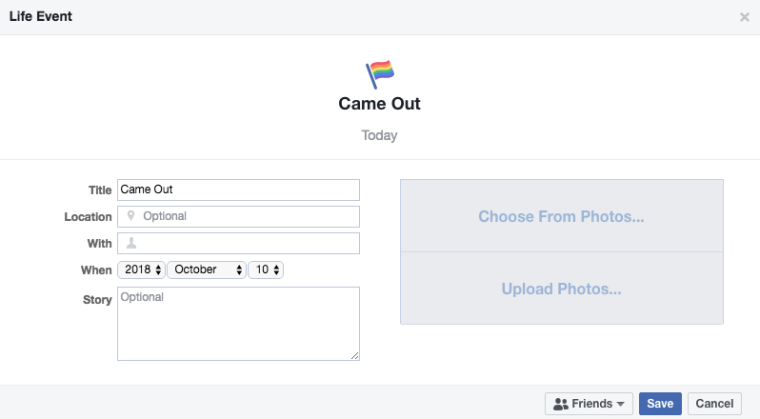Click the rainbow flag icon

pyautogui.click(x=380, y=74)
